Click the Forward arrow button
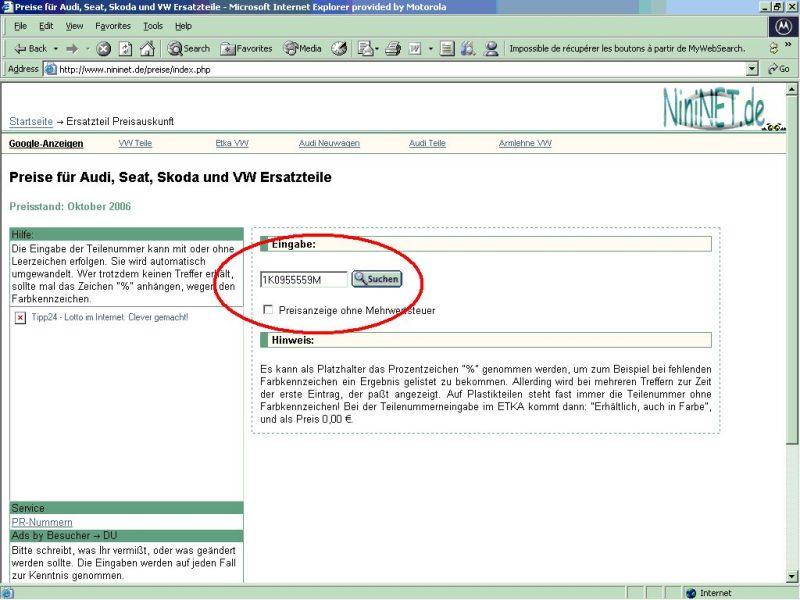This screenshot has width=800, height=600. [x=72, y=49]
